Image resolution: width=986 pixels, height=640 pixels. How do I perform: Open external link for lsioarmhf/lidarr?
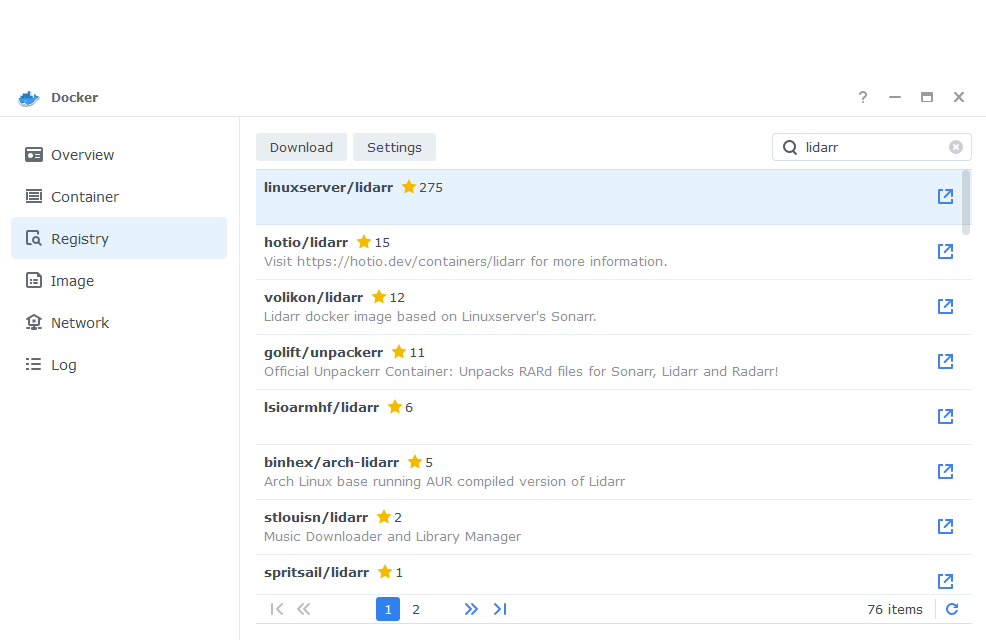coord(945,416)
